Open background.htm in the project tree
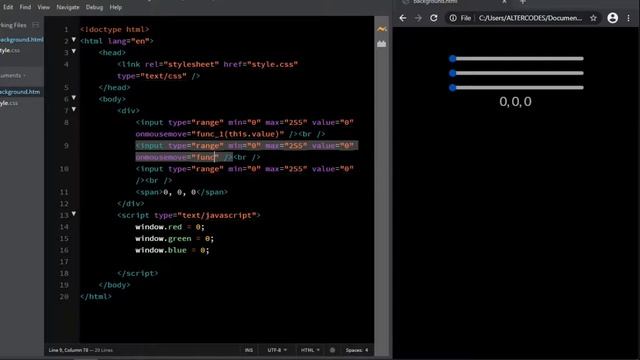This screenshot has width=640, height=360. (x=20, y=92)
